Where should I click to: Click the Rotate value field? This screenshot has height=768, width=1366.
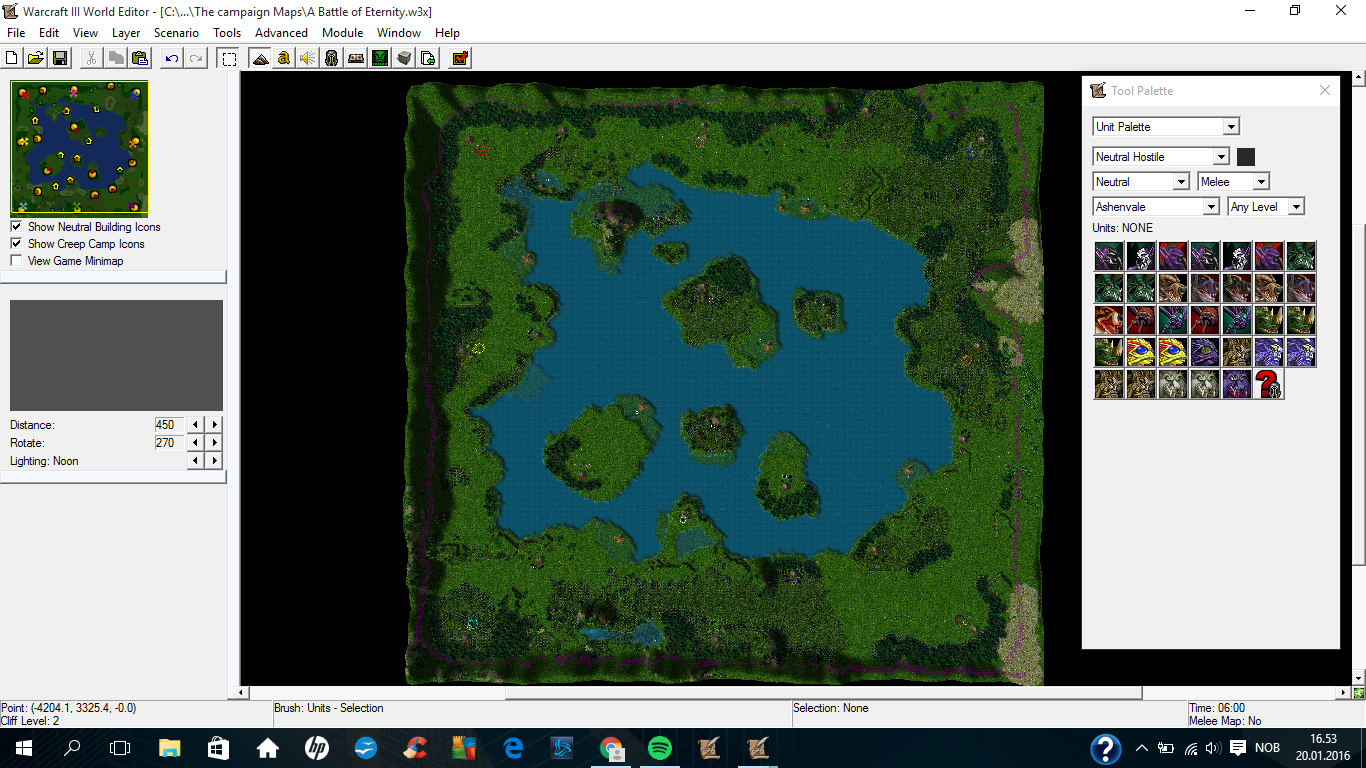coord(170,443)
